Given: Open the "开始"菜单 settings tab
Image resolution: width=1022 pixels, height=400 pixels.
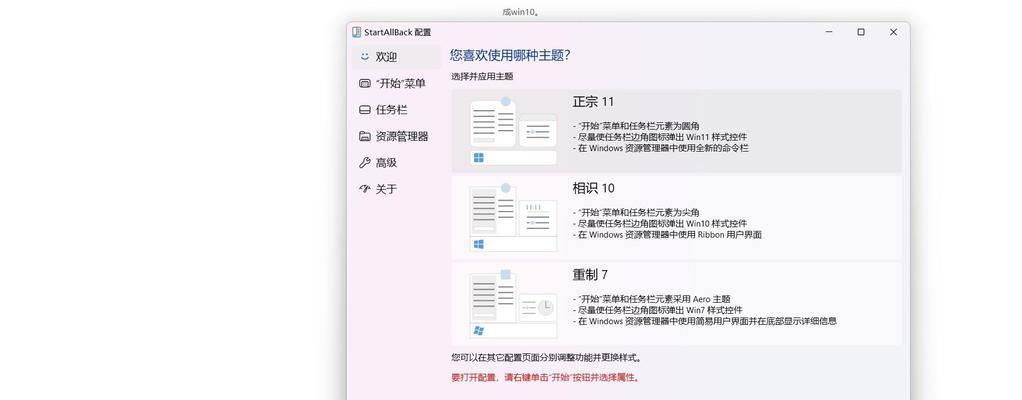Looking at the screenshot, I should click(396, 83).
